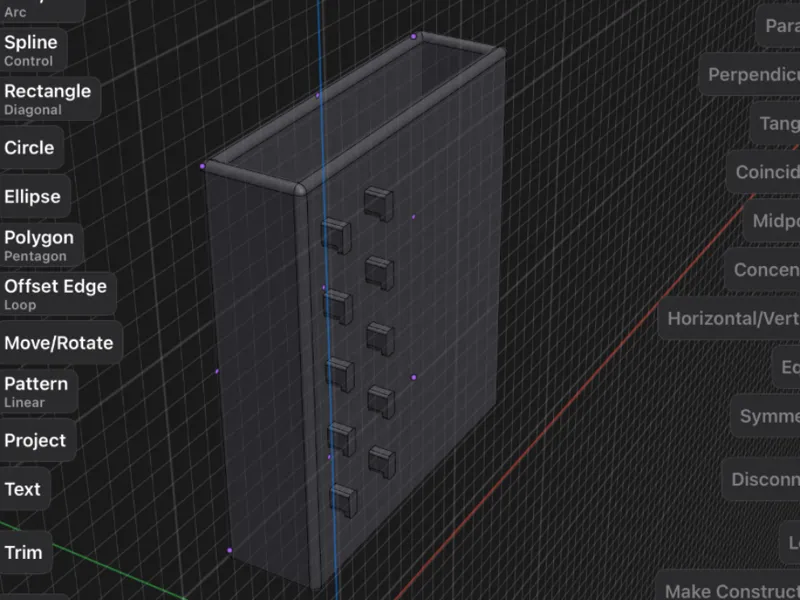800x600 pixels.
Task: Apply the Midpoint constraint
Action: click(772, 221)
